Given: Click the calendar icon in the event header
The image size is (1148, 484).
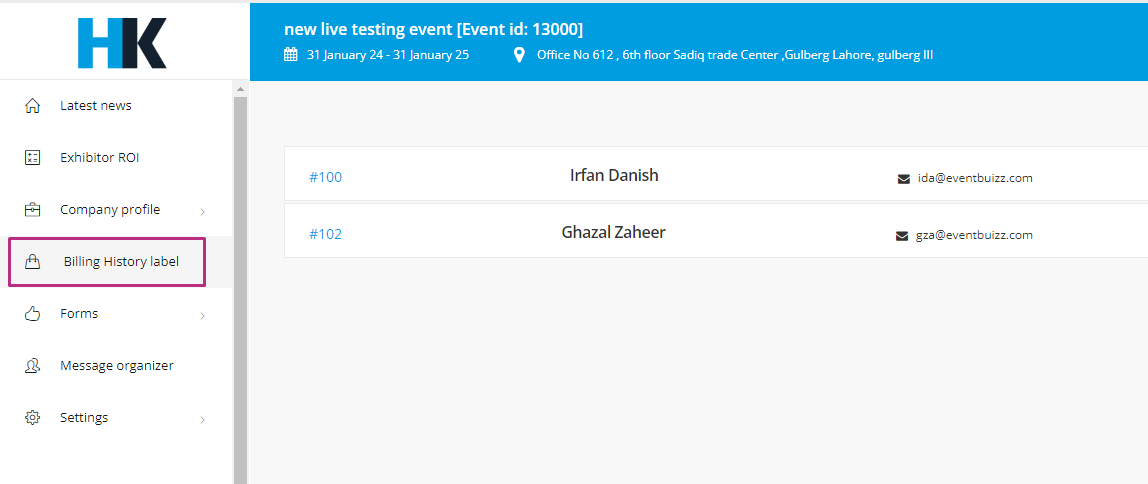Looking at the screenshot, I should pyautogui.click(x=291, y=54).
